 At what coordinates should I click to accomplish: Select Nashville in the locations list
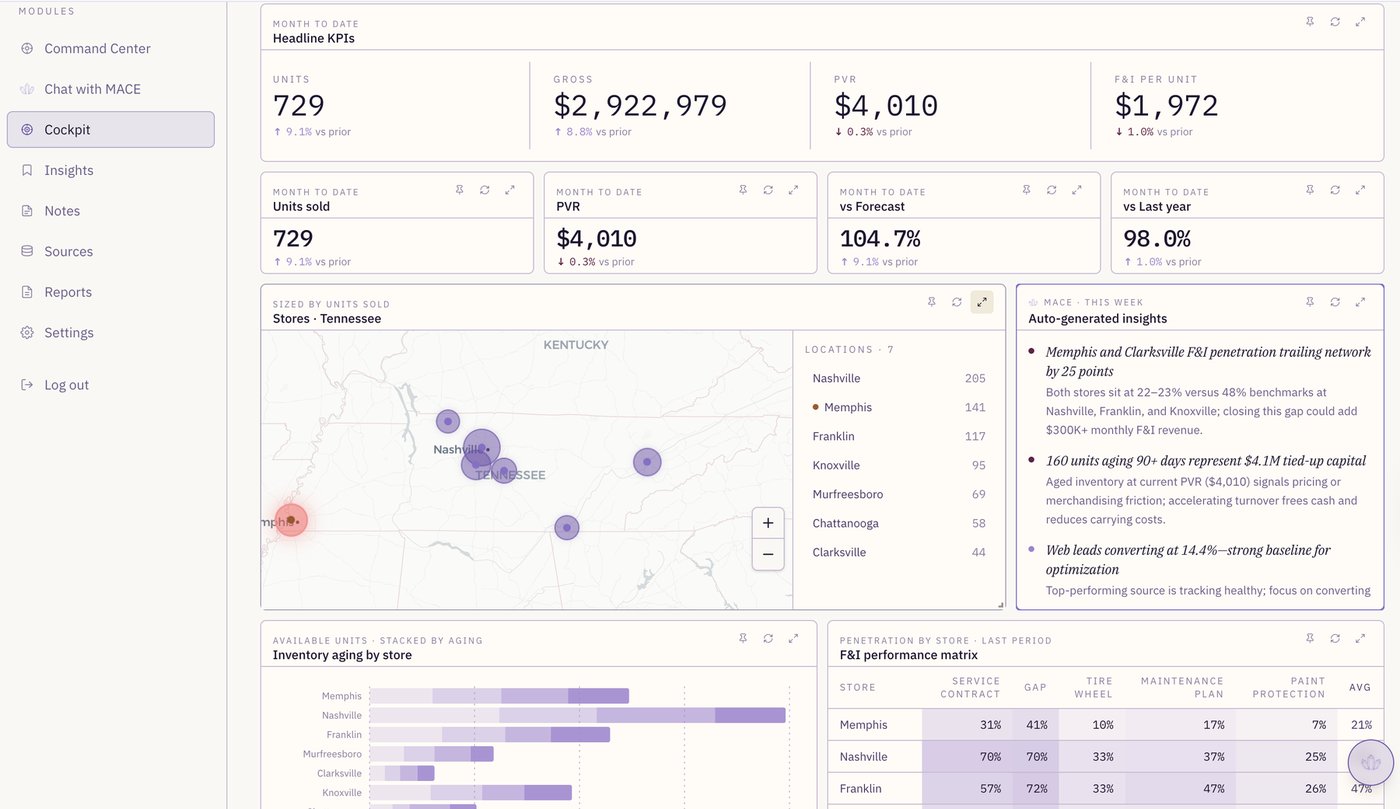click(x=899, y=378)
